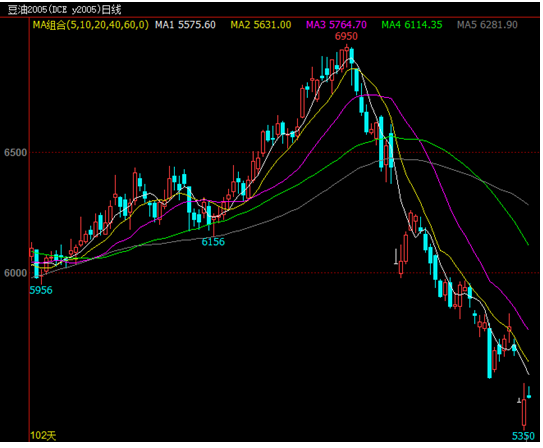The width and height of the screenshot is (543, 448).
Task: Click the chart title 豆油2005 日线
Action: (x=64, y=10)
